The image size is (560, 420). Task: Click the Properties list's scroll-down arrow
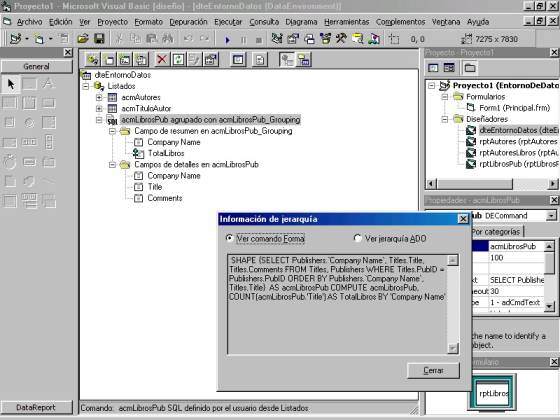[x=549, y=307]
